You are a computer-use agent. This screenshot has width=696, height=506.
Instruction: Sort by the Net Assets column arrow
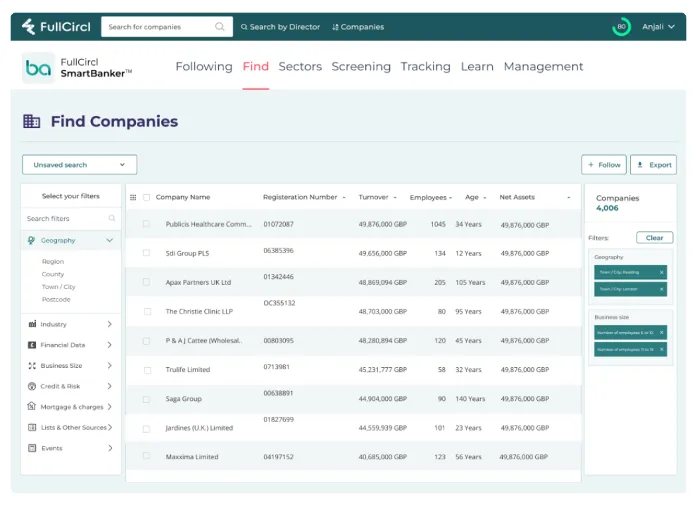(x=569, y=198)
